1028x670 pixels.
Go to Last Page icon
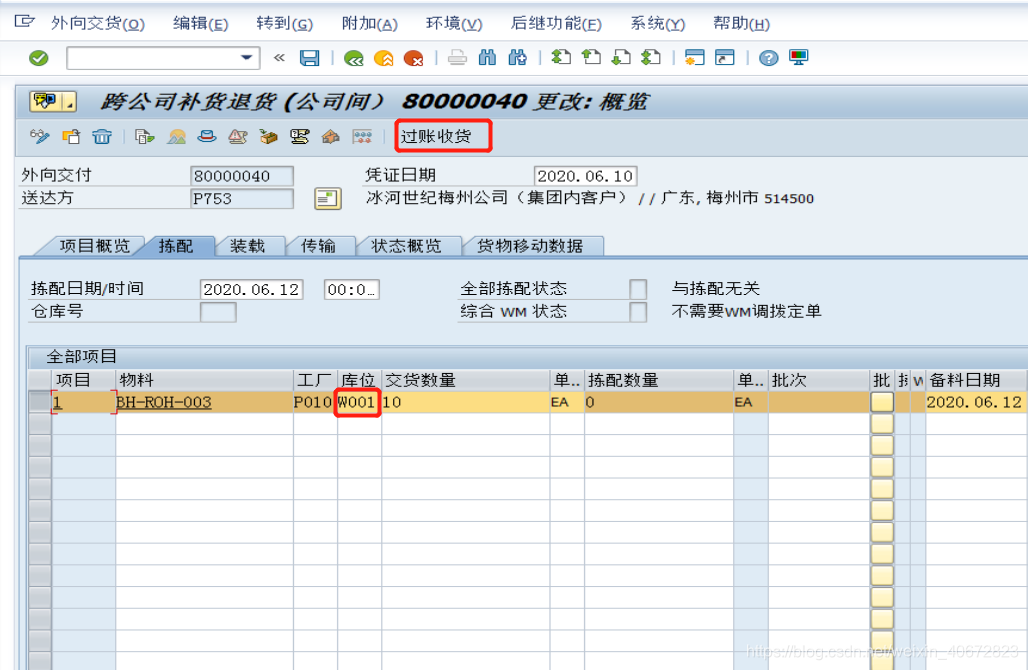pyautogui.click(x=651, y=58)
